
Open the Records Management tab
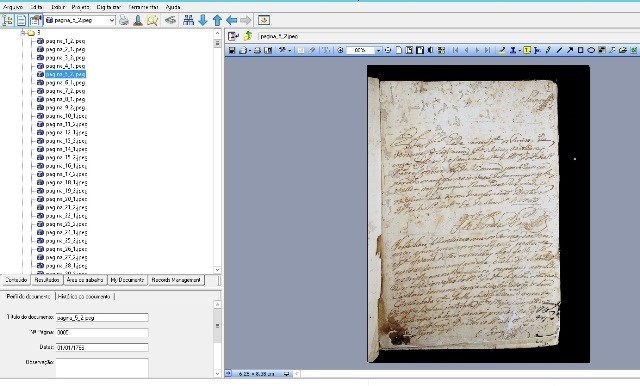(176, 280)
